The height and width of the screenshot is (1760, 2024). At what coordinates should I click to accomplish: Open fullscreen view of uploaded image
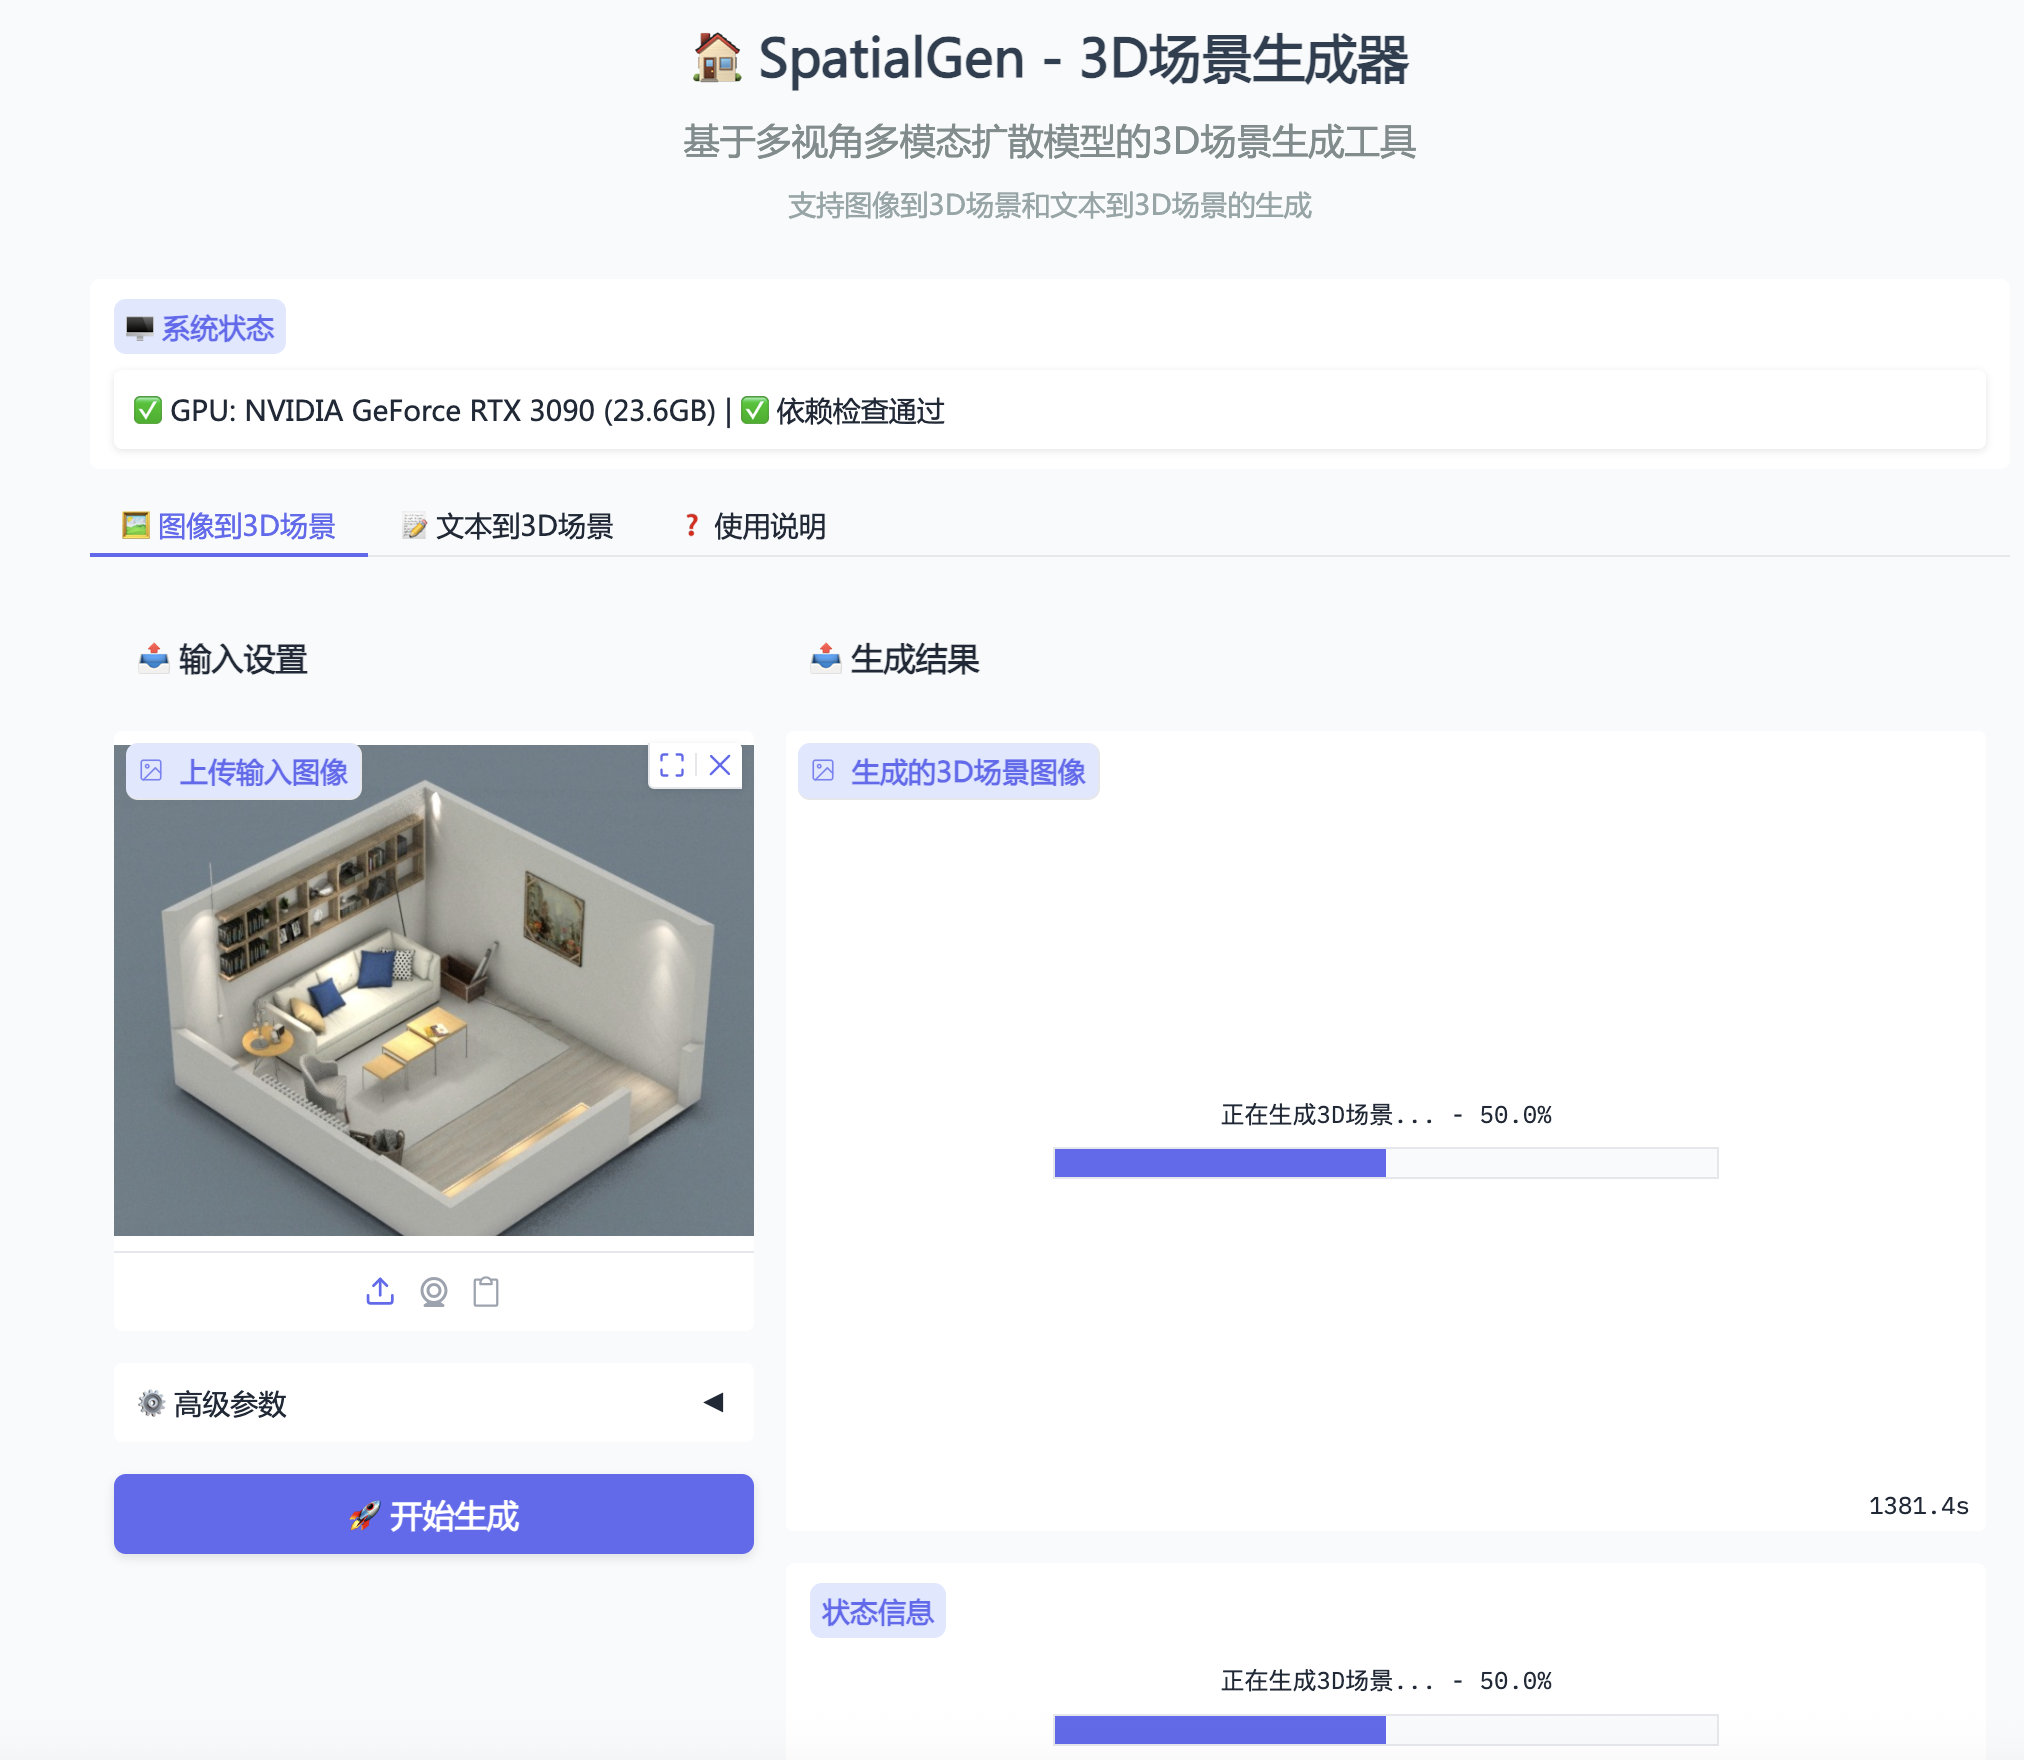coord(672,766)
